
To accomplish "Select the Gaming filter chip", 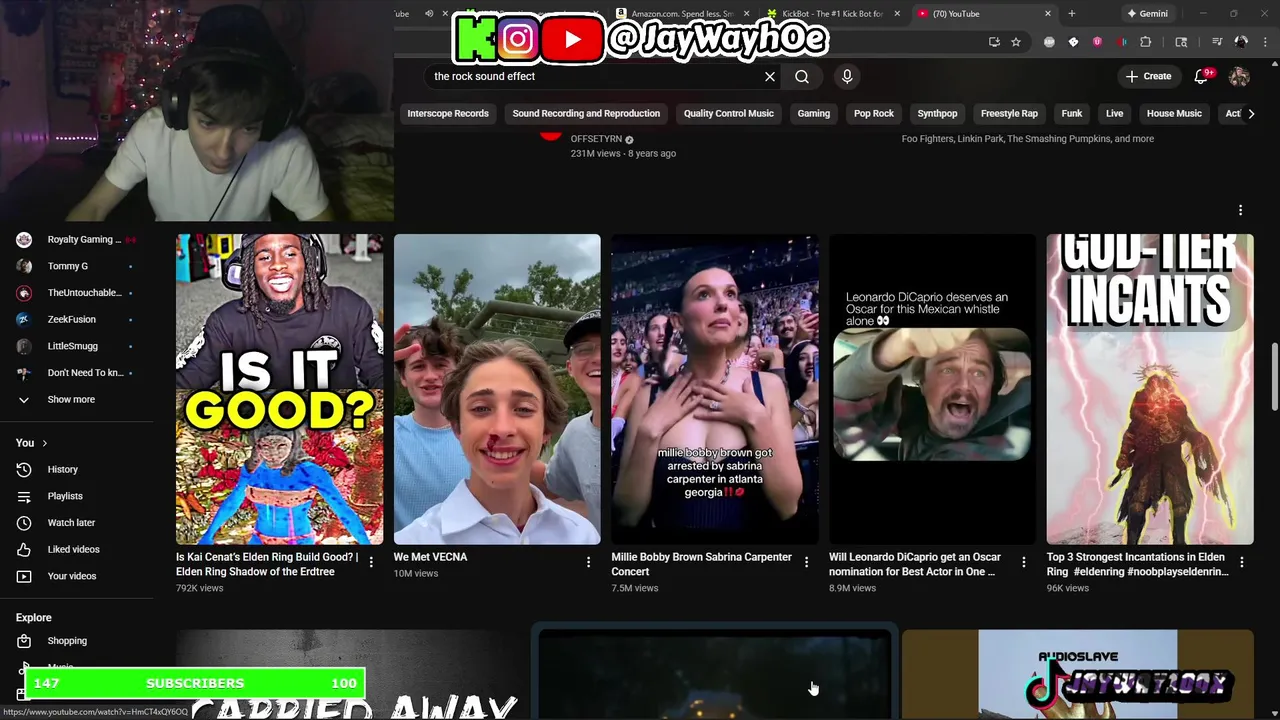I will [814, 114].
